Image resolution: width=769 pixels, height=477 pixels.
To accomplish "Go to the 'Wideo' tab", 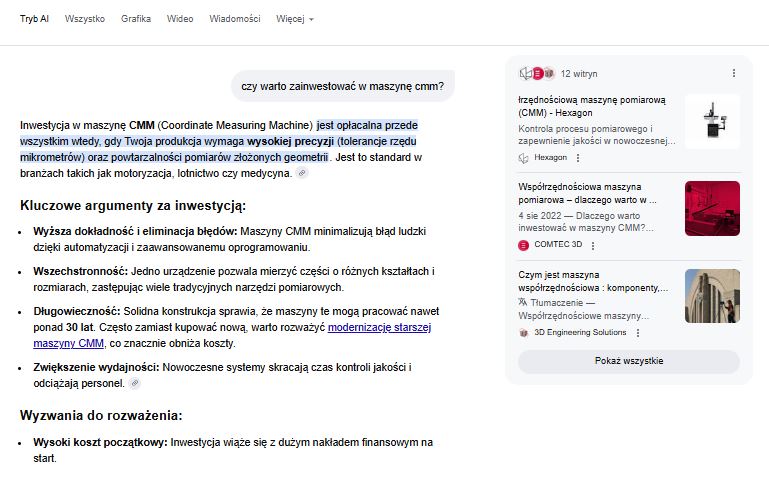I will (x=180, y=19).
